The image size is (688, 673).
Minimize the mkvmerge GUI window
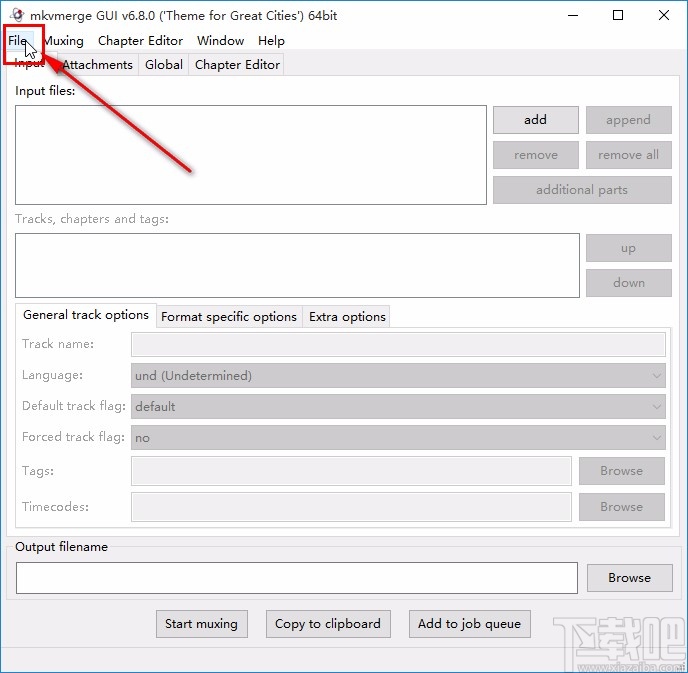click(x=573, y=15)
